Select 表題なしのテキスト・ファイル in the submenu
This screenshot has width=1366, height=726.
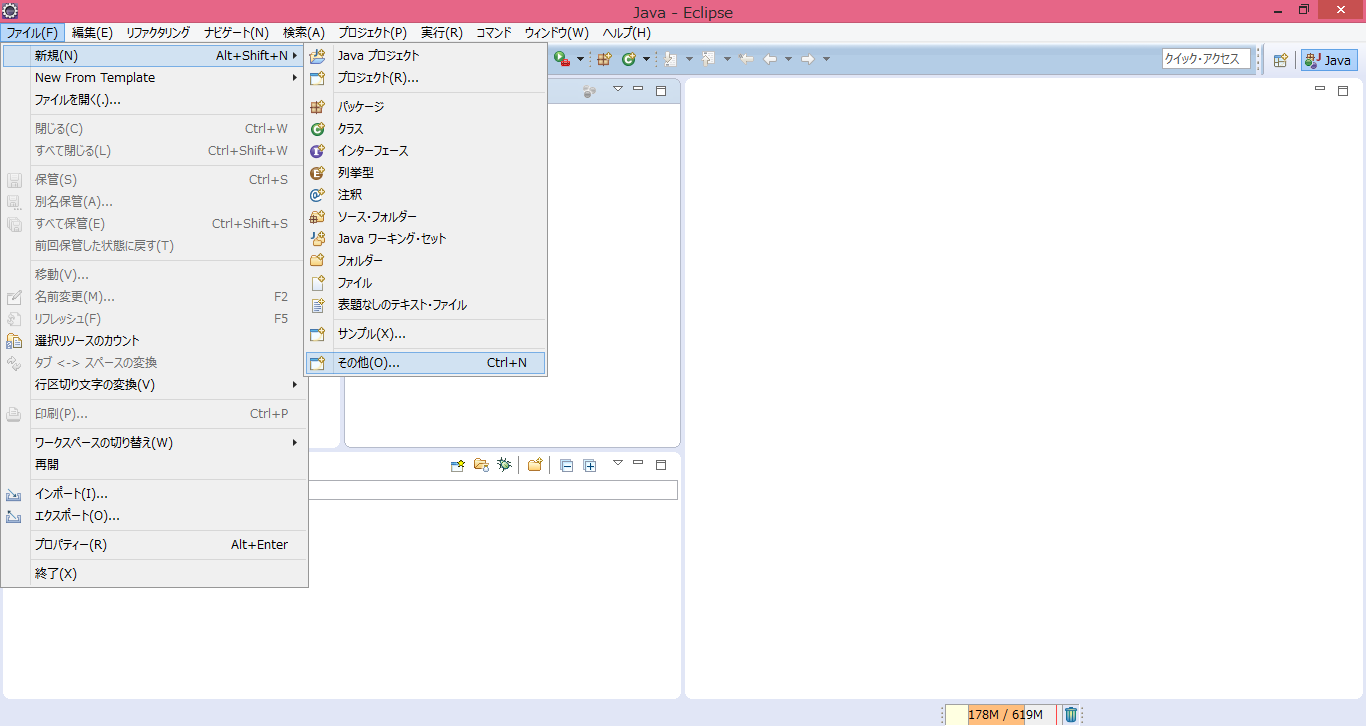point(426,305)
